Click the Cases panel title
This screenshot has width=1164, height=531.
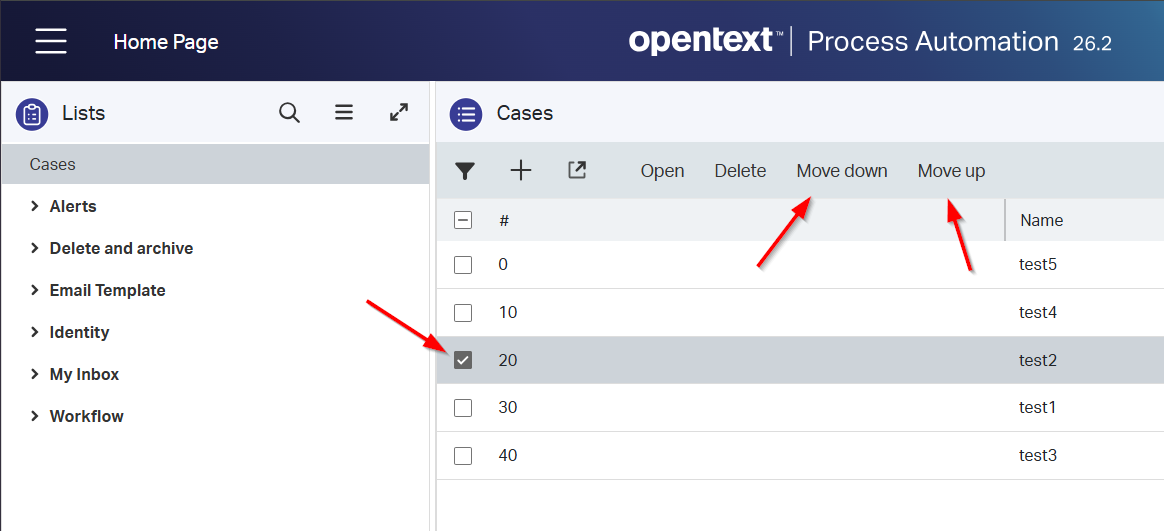[525, 114]
